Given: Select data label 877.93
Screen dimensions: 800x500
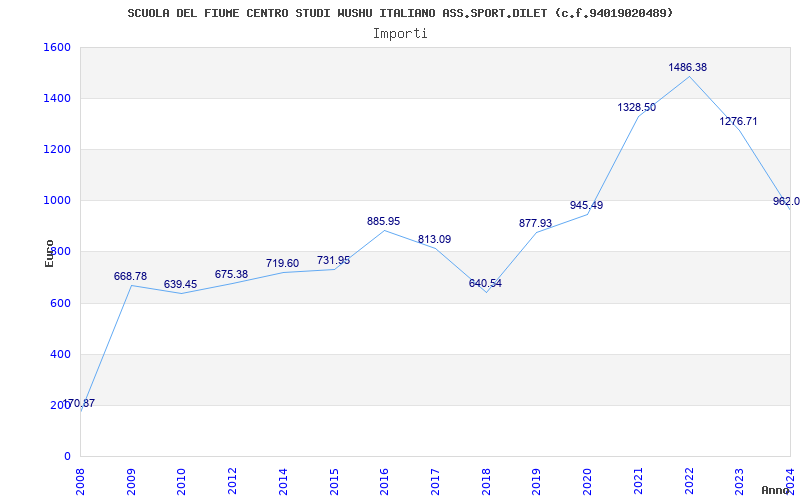Looking at the screenshot, I should (x=535, y=223).
